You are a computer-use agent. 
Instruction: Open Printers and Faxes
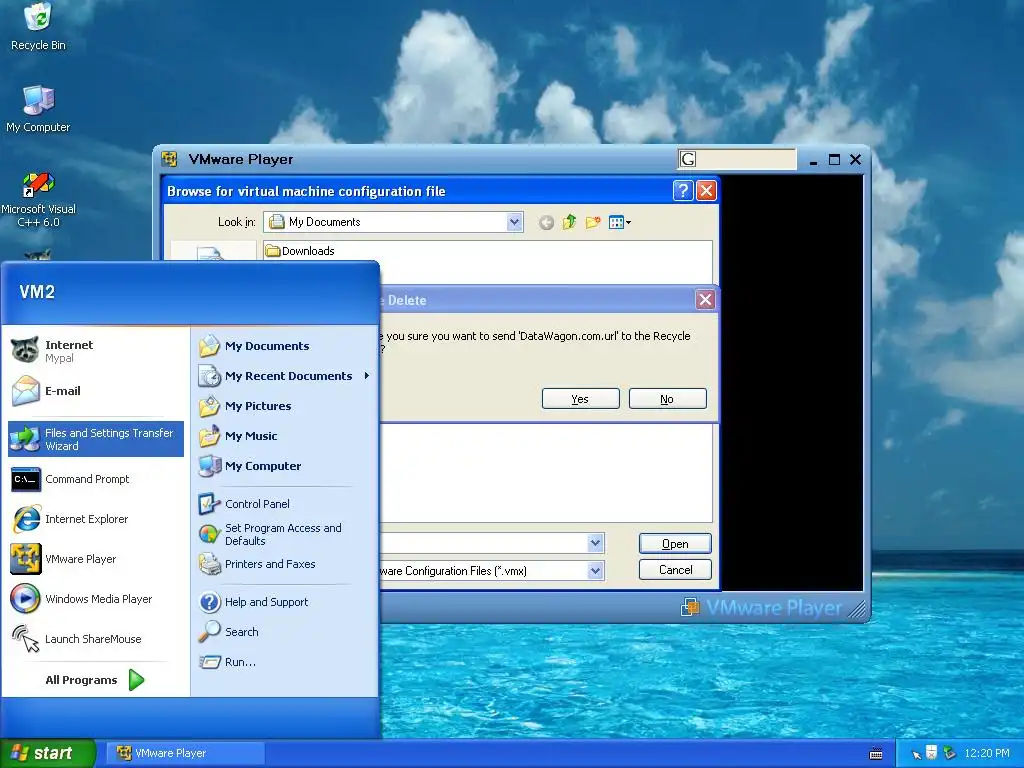click(284, 564)
